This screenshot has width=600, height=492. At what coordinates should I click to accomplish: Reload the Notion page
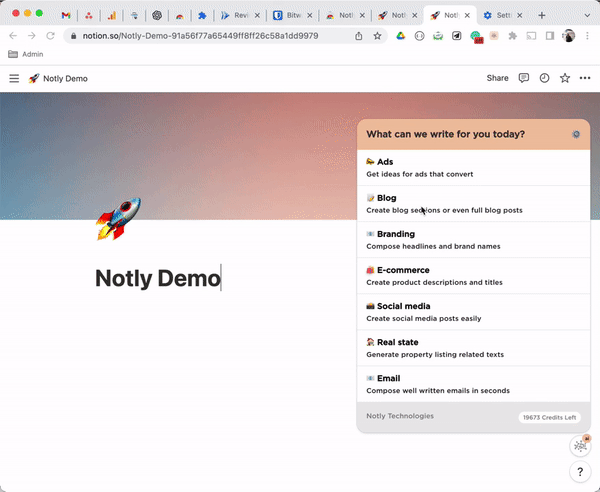(50, 36)
